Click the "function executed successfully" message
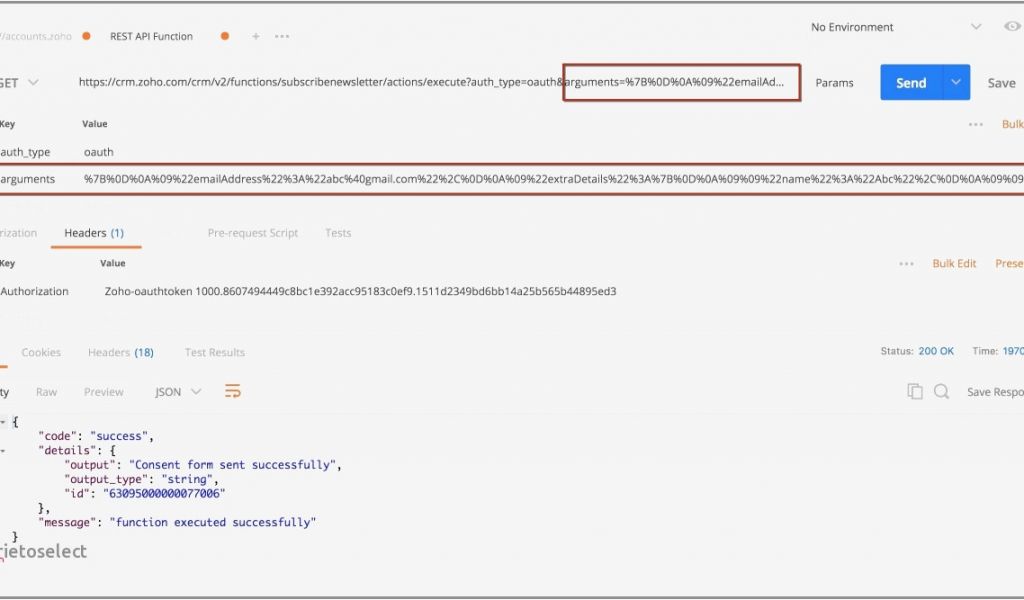Viewport: 1024px width, 600px height. [x=212, y=522]
